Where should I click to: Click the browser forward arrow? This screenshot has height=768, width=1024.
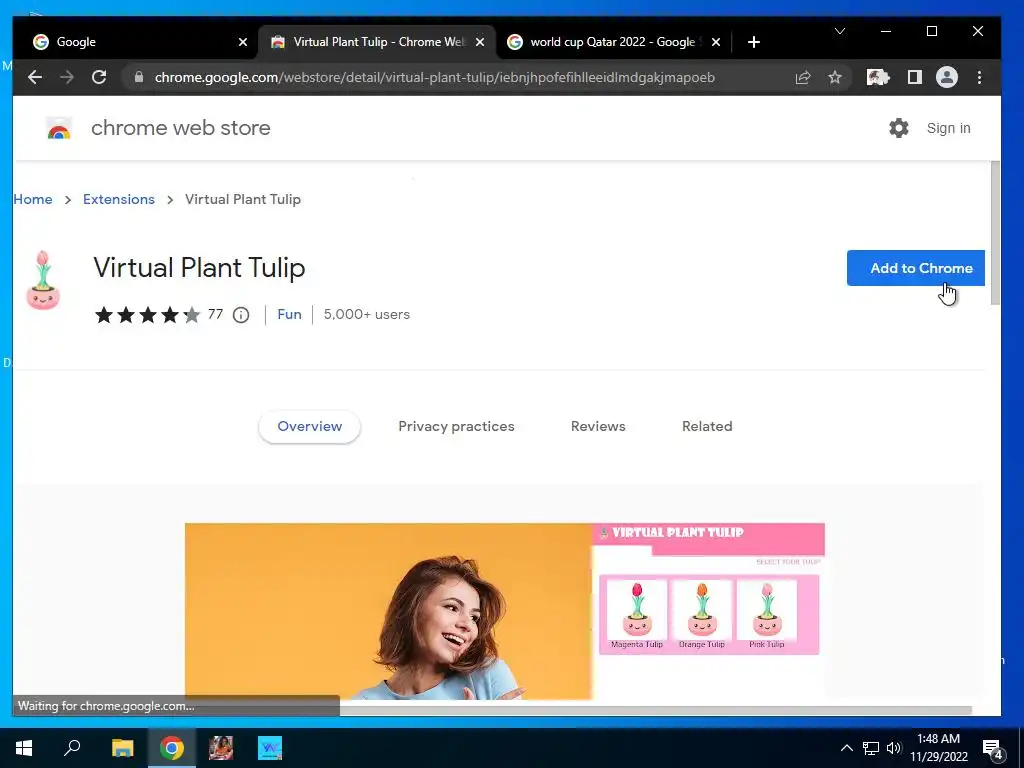pyautogui.click(x=67, y=77)
